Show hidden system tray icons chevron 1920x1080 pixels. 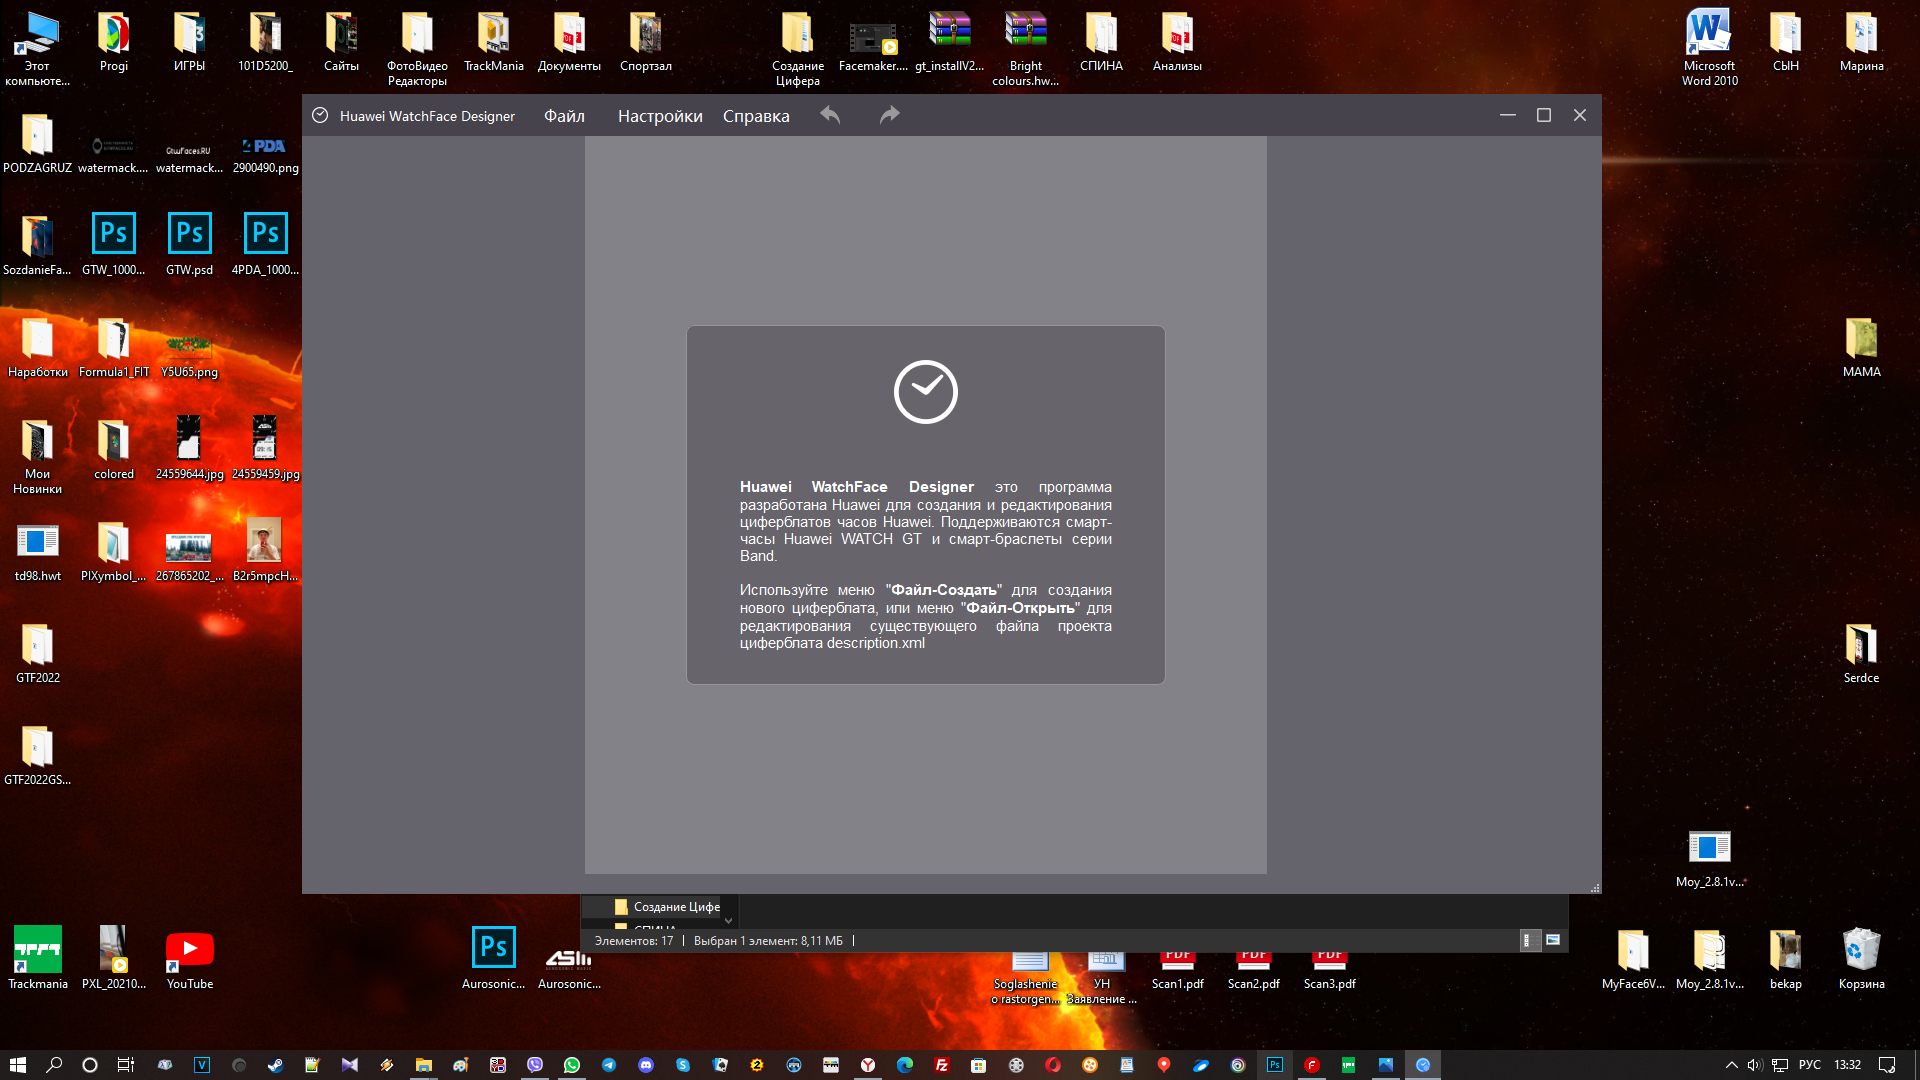(x=1732, y=1065)
